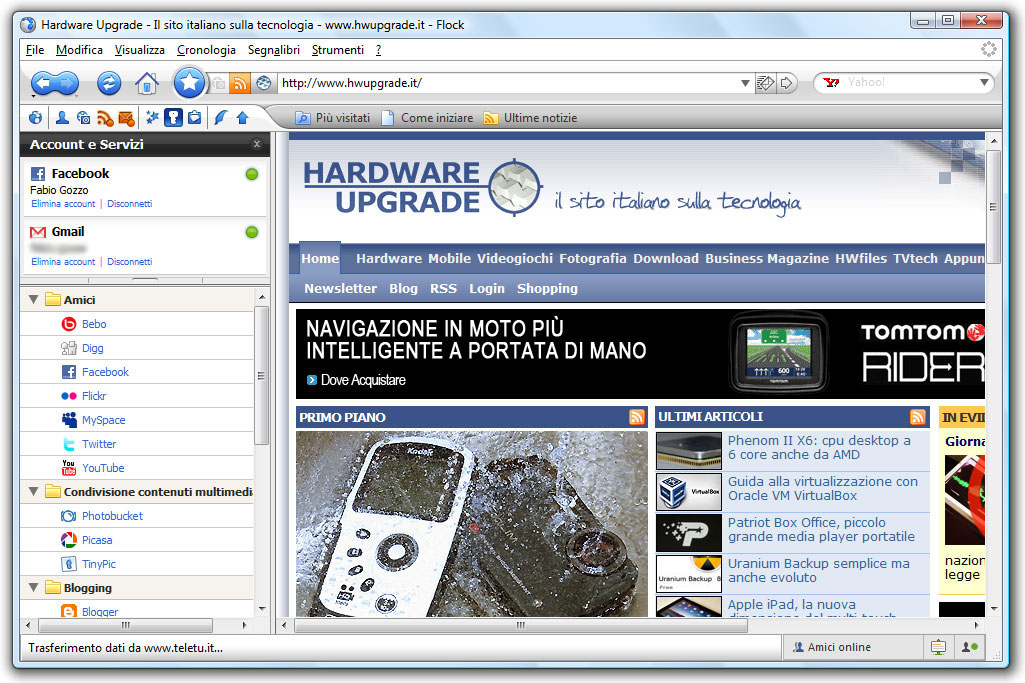Click the person status icon in the status bar
This screenshot has height=683, width=1025.
pyautogui.click(x=970, y=647)
